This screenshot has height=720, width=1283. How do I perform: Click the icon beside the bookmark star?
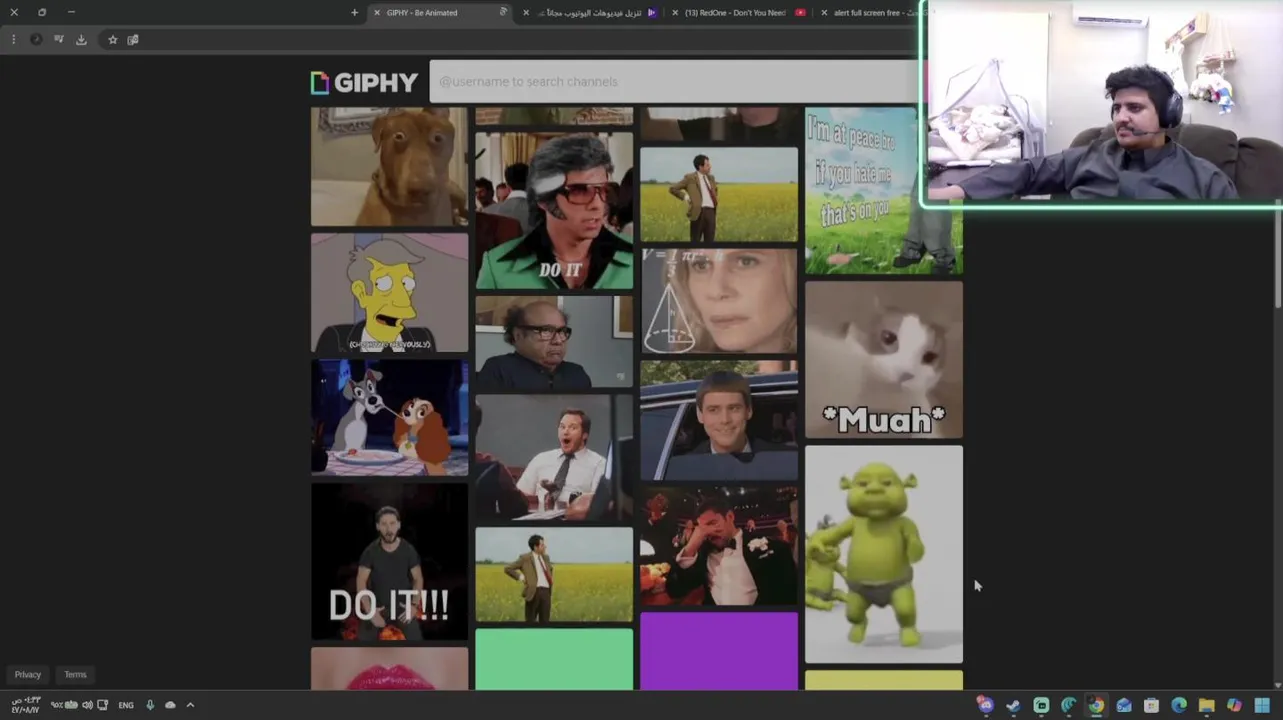point(133,39)
